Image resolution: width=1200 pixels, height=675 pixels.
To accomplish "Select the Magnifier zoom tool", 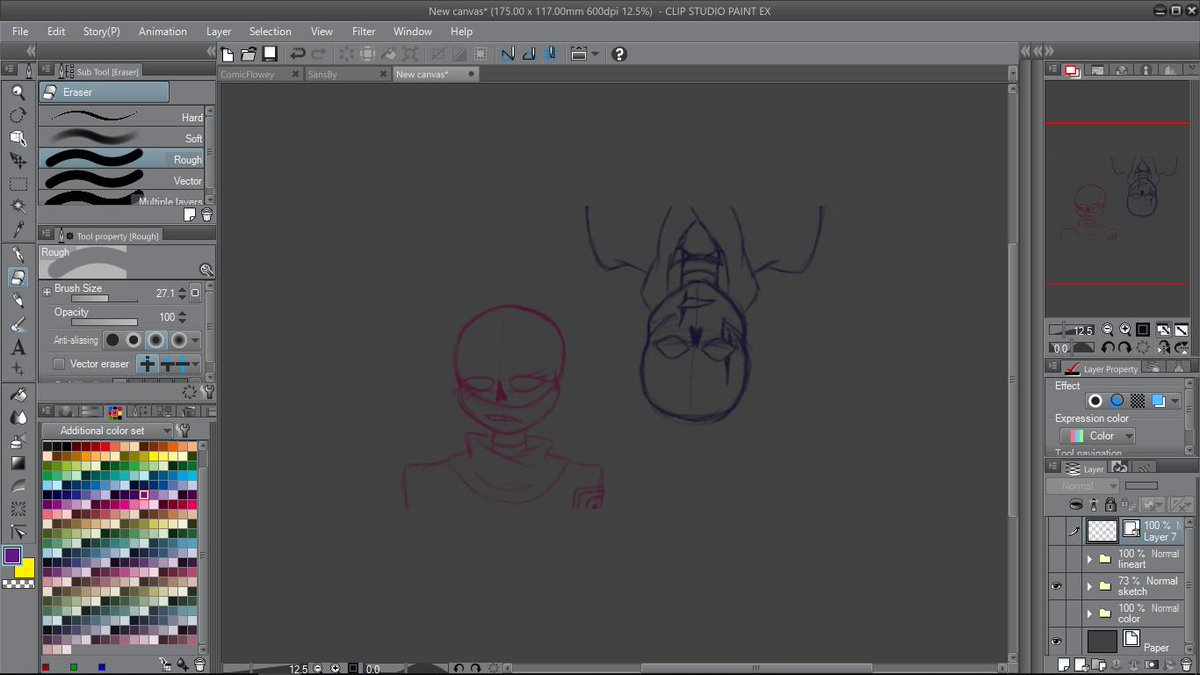I will pos(18,92).
